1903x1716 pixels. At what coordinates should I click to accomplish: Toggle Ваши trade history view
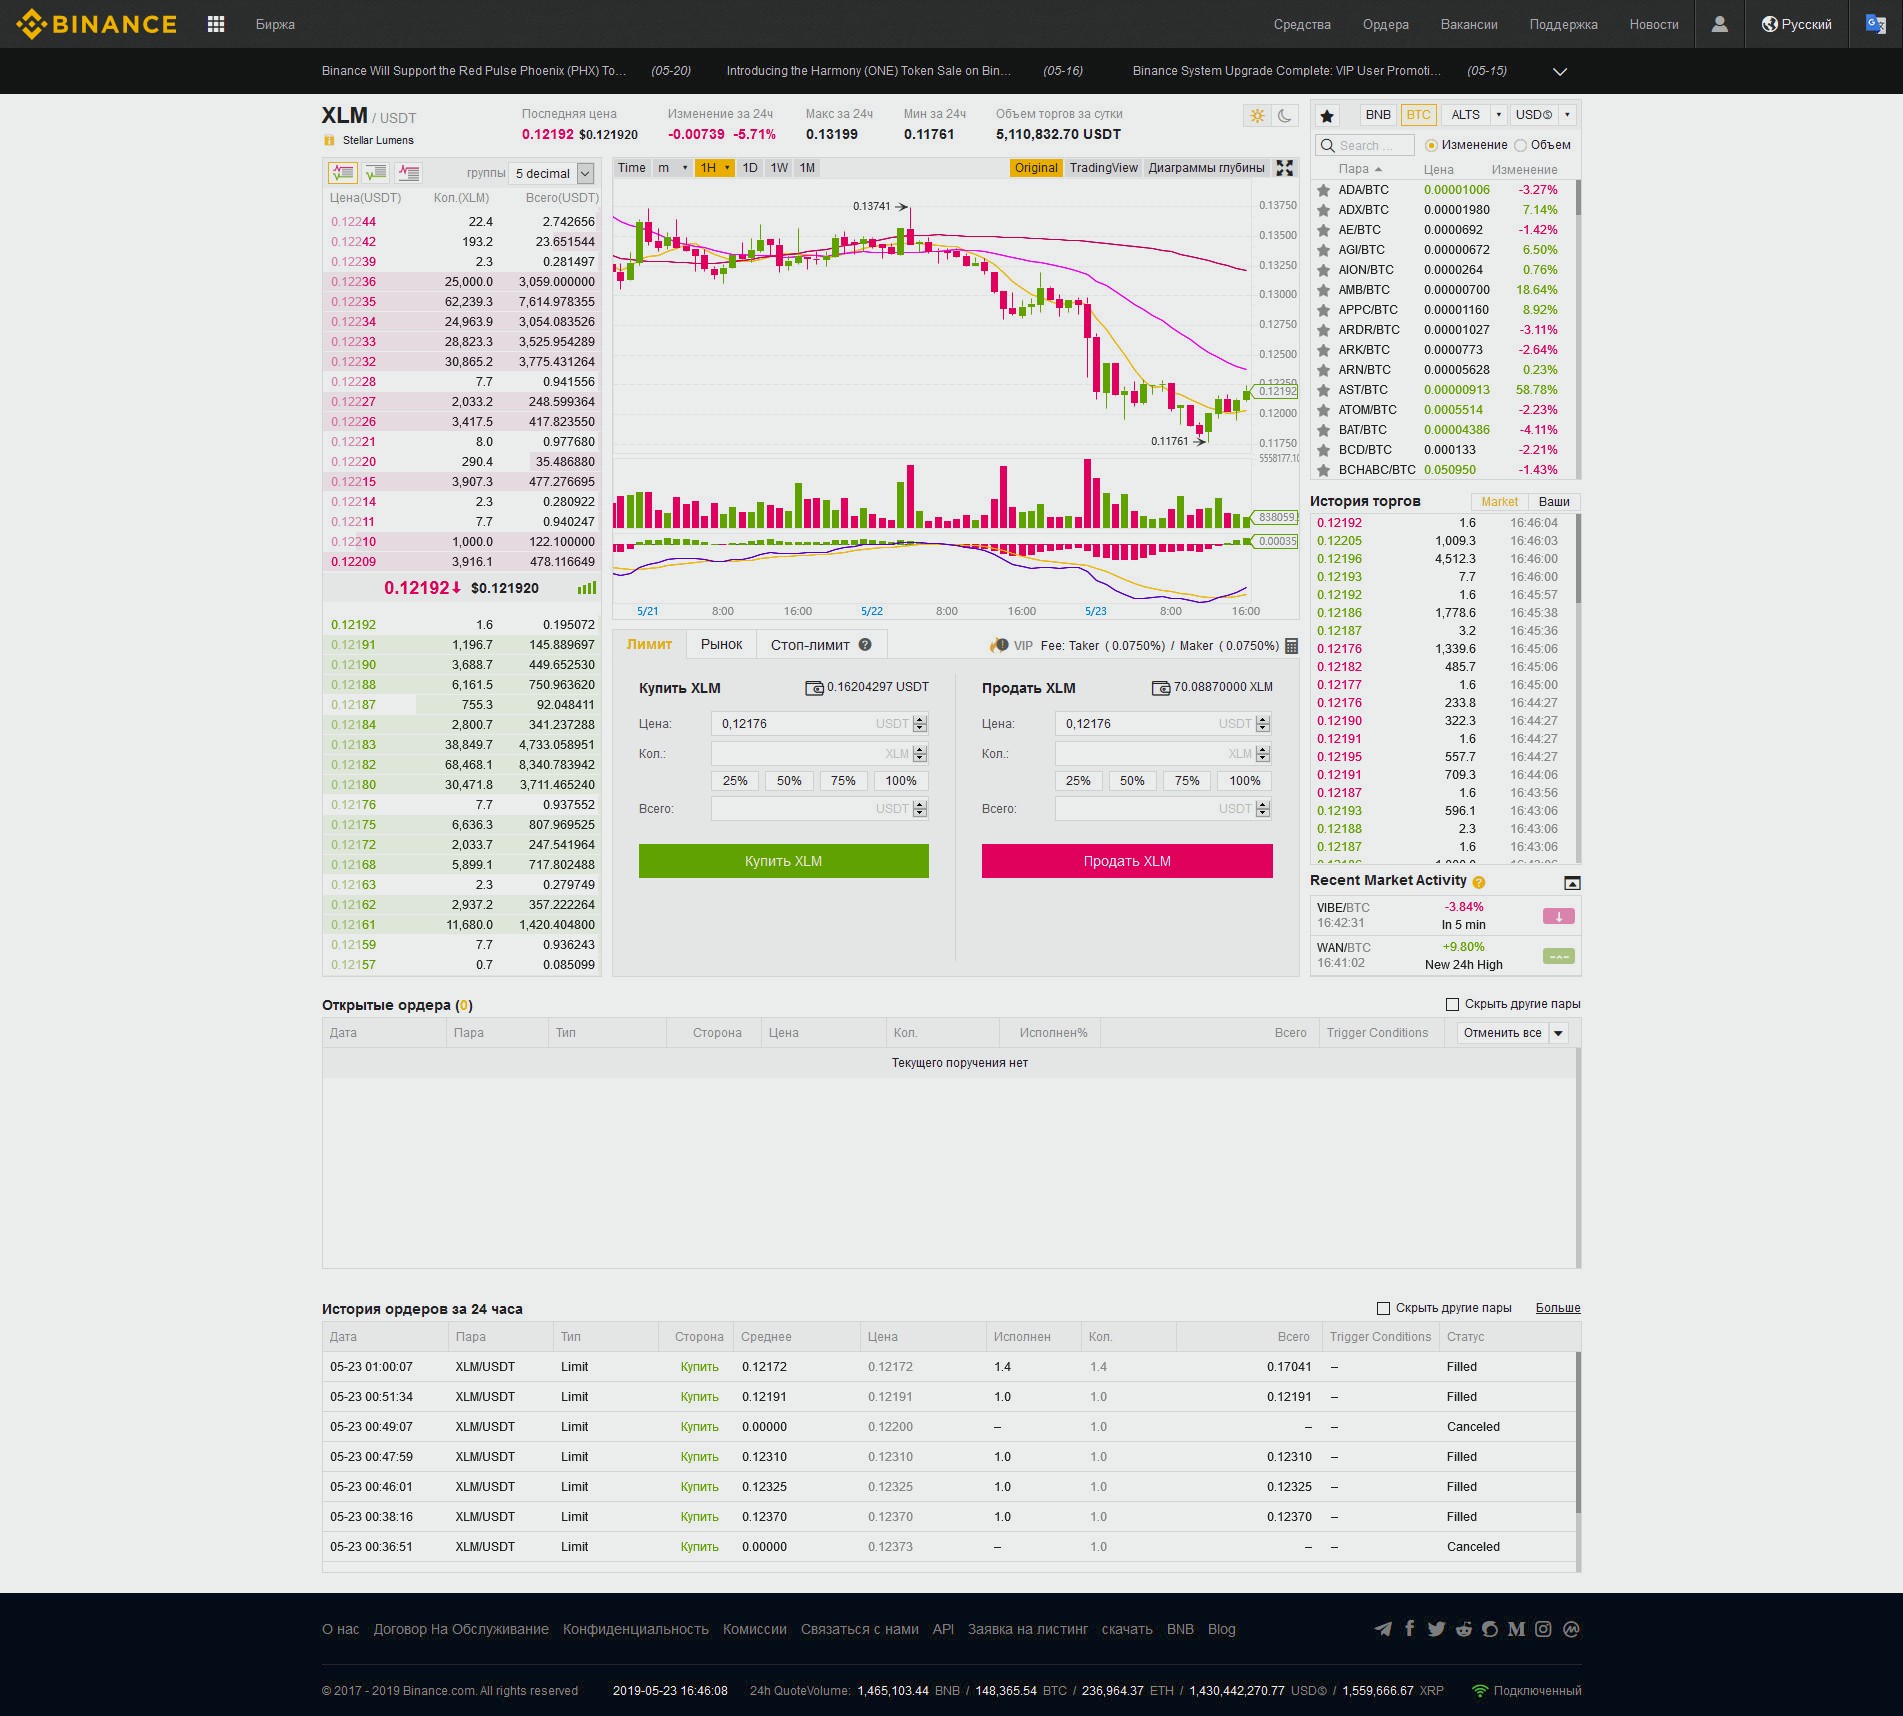point(1553,502)
